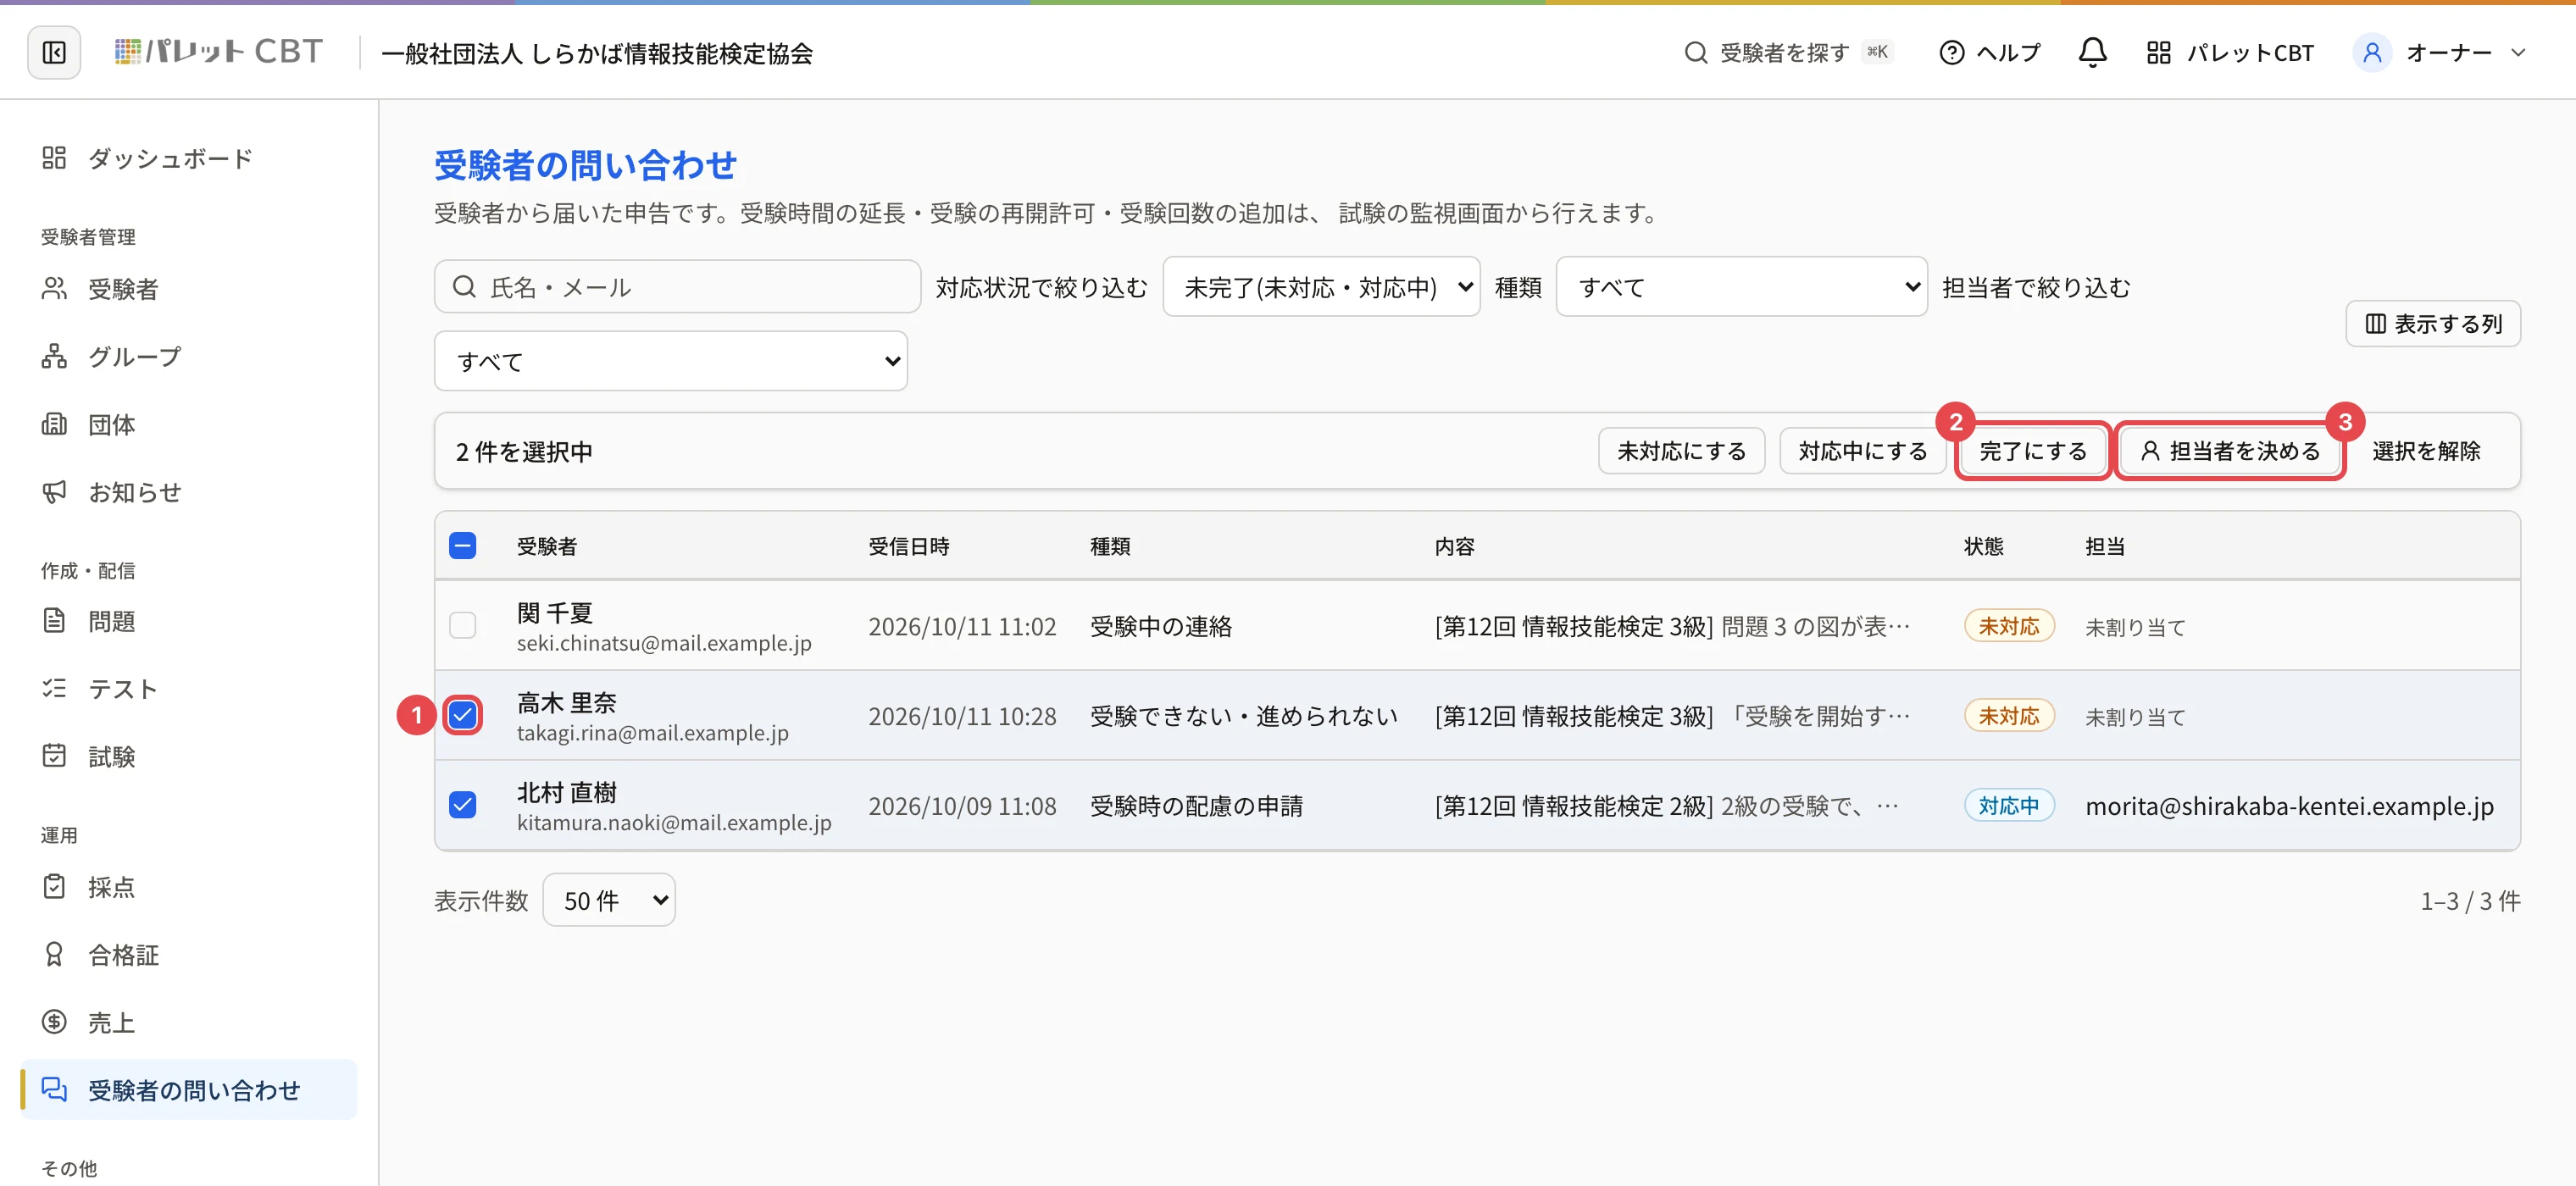Click the 合格証 ribbon icon
The width and height of the screenshot is (2576, 1186).
point(54,955)
